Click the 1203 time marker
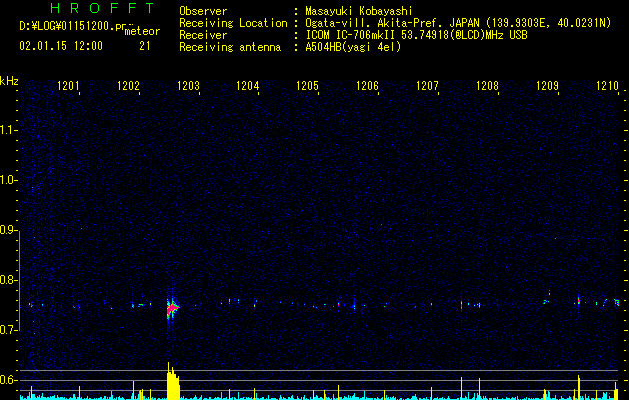 [x=188, y=85]
